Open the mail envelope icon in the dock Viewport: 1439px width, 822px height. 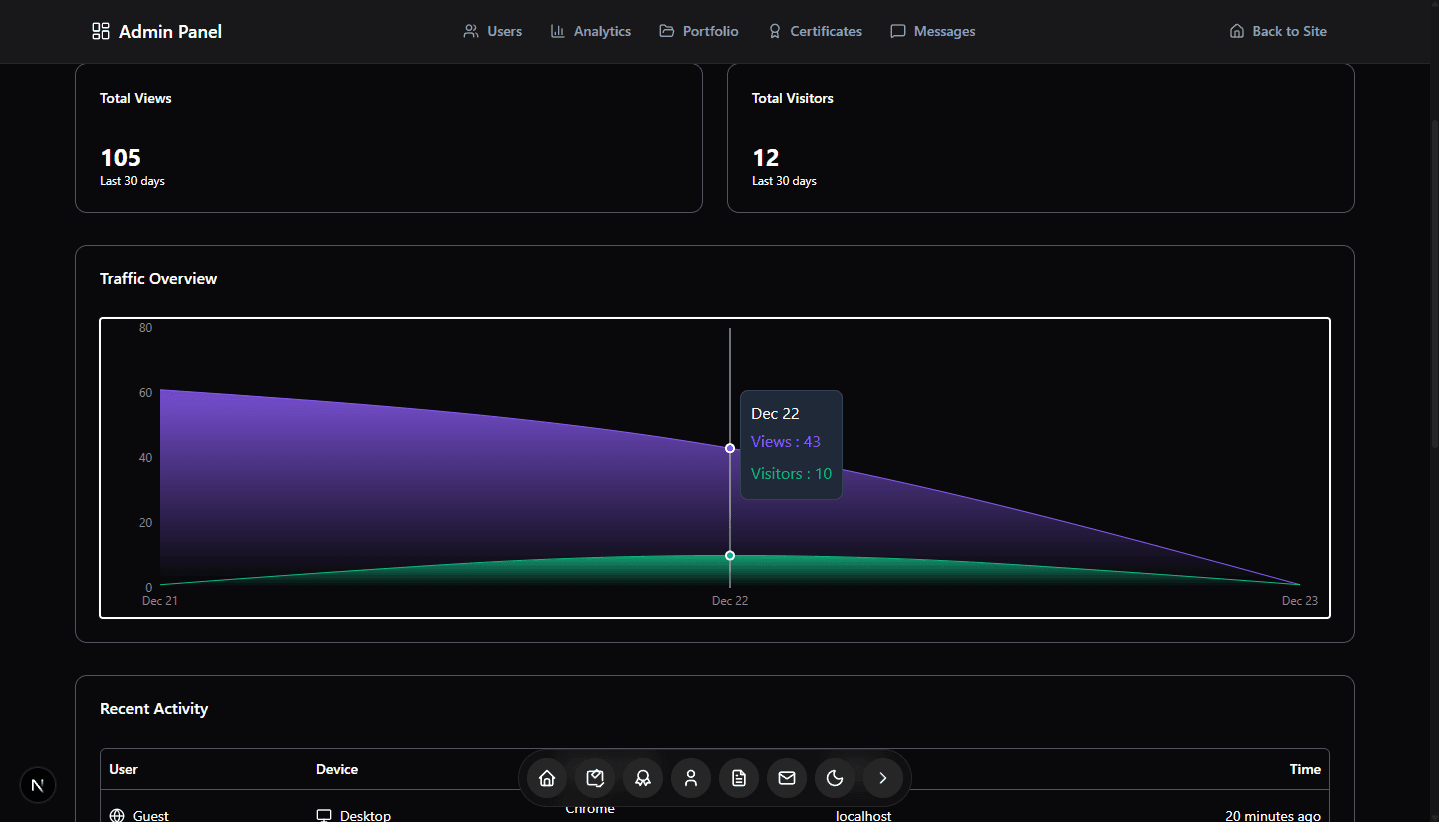click(787, 778)
